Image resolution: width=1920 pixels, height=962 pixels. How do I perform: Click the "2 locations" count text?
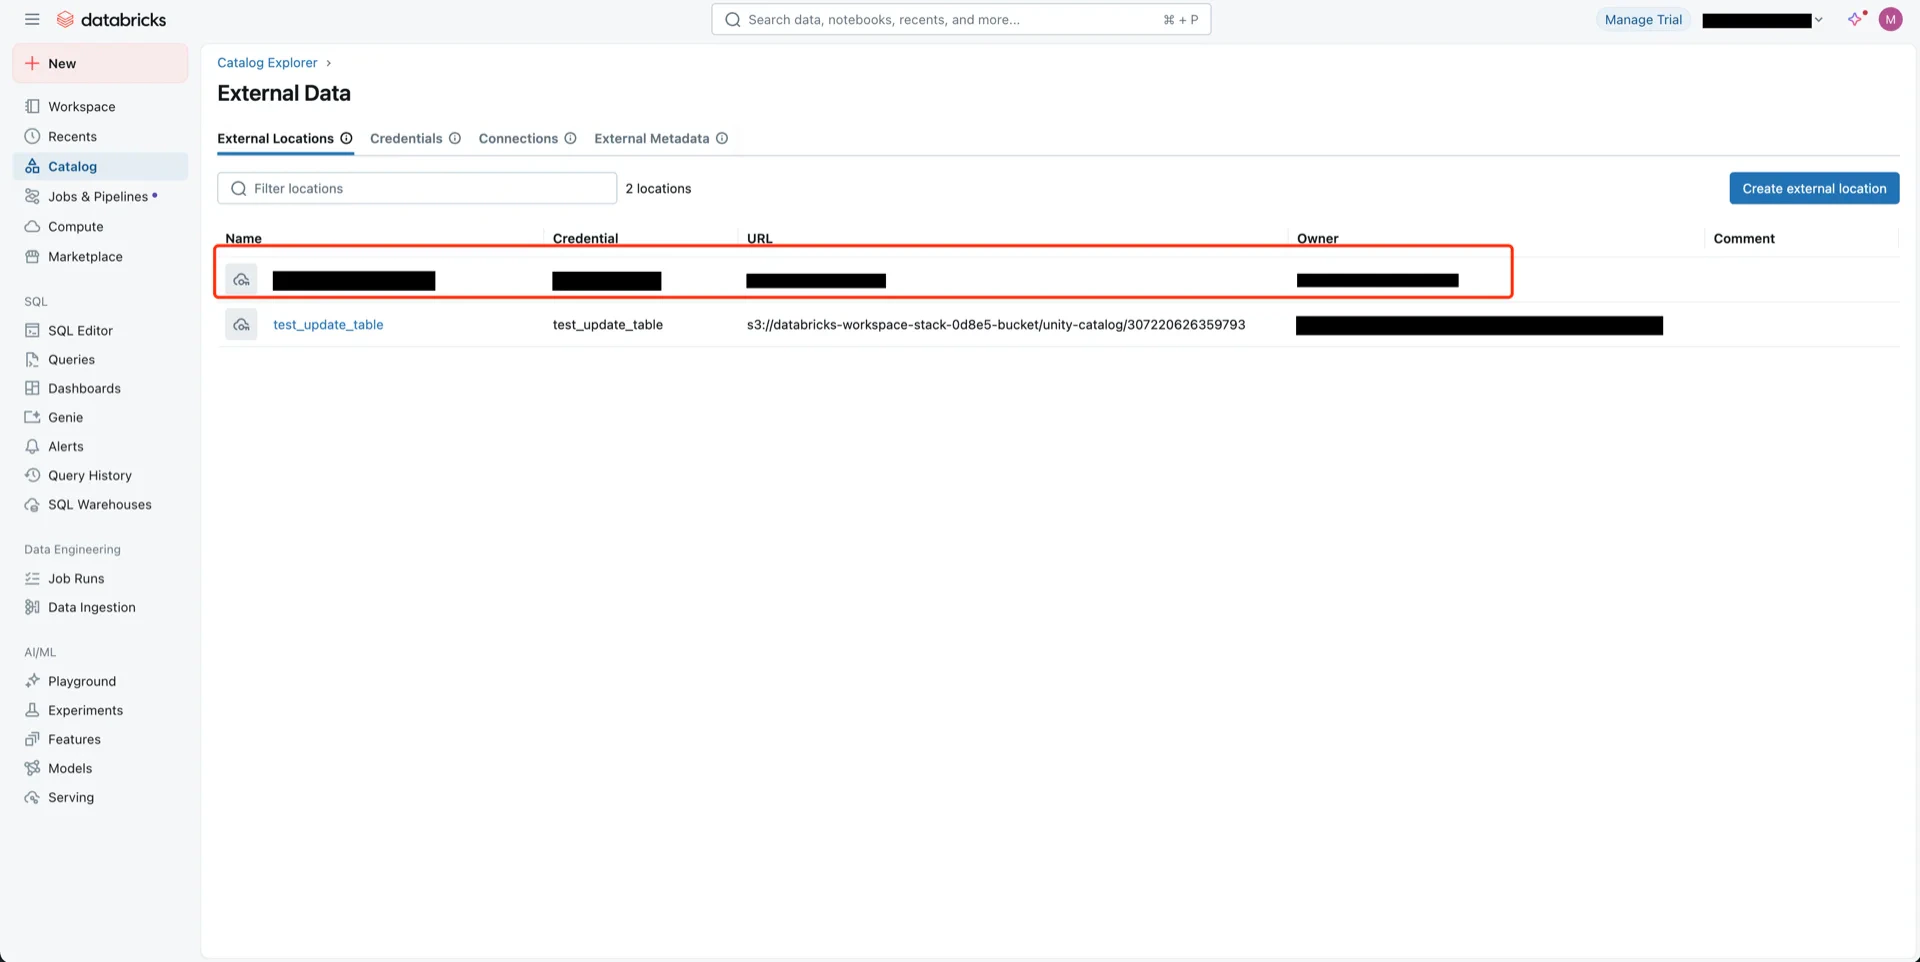pyautogui.click(x=658, y=188)
